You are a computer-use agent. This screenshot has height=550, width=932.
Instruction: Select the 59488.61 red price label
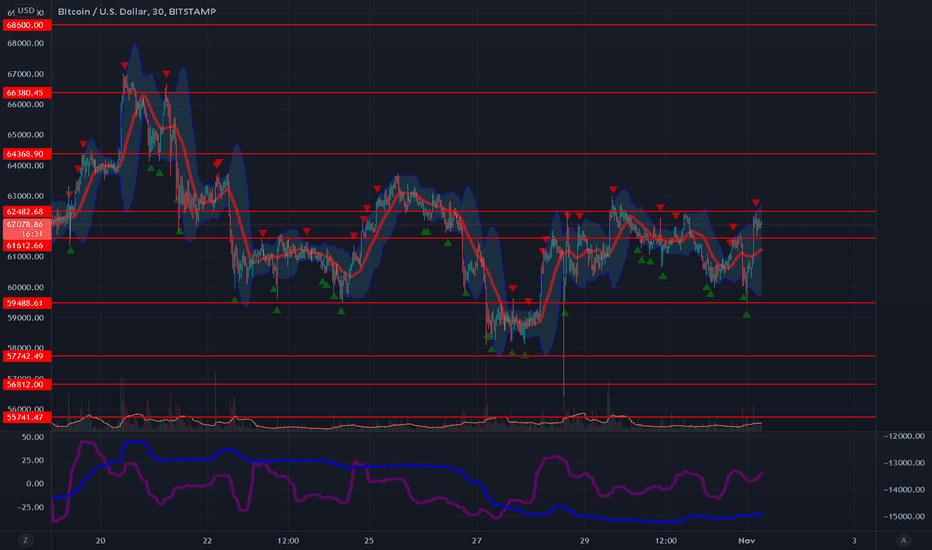tap(27, 303)
